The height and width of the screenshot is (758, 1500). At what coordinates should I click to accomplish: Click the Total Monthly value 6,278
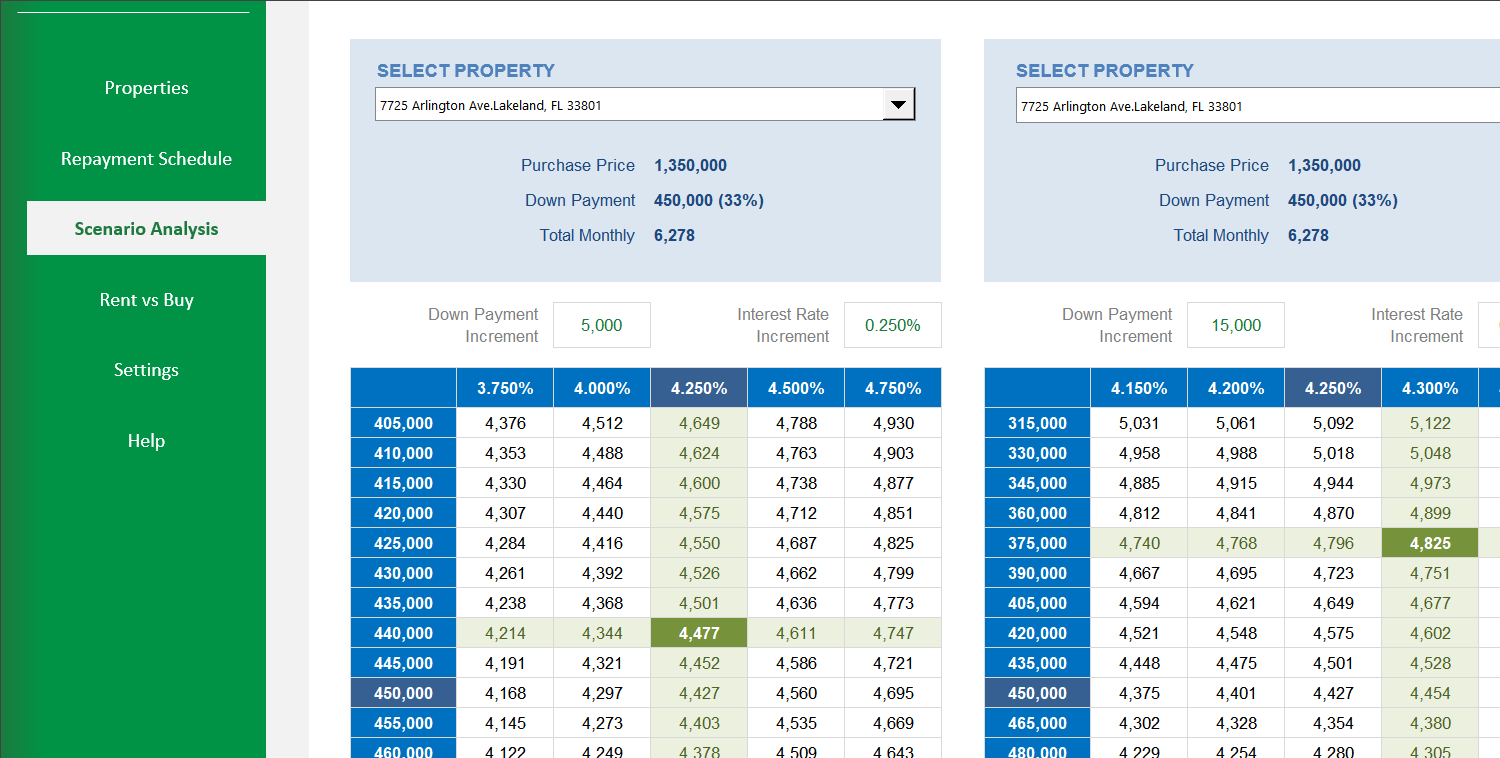coord(674,235)
